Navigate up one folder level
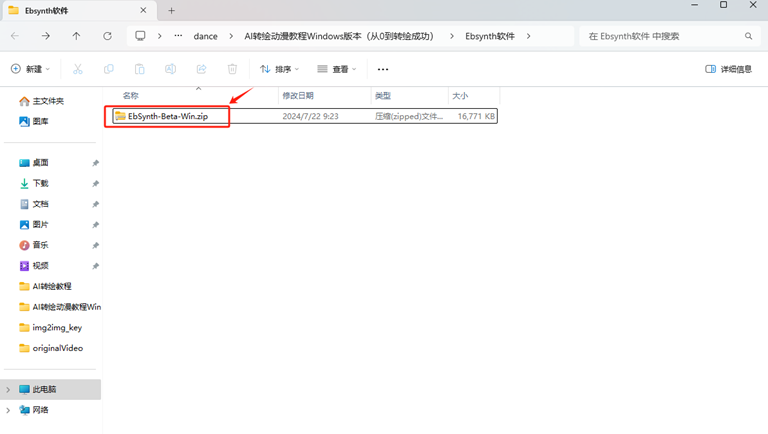Screen dimensions: 768x434 click(x=76, y=36)
